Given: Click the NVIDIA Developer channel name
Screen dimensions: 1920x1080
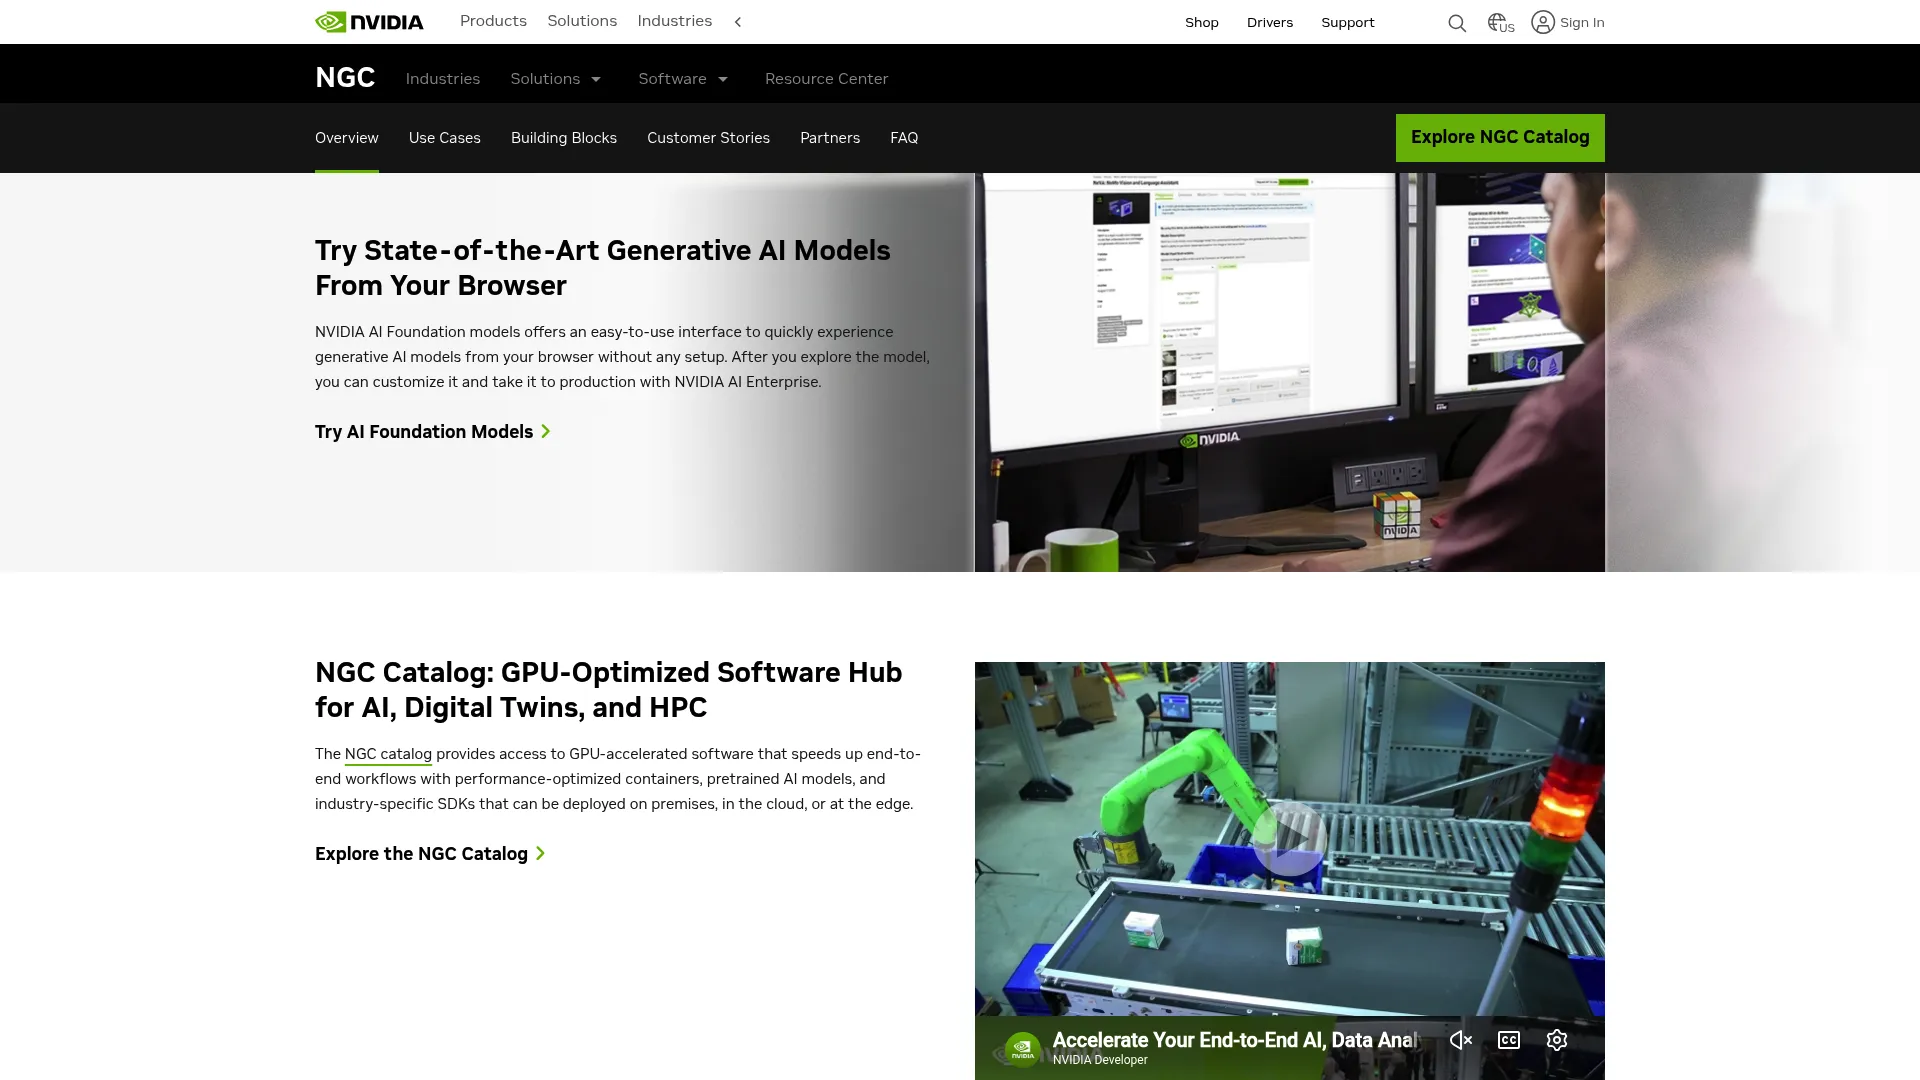Looking at the screenshot, I should [1100, 1060].
